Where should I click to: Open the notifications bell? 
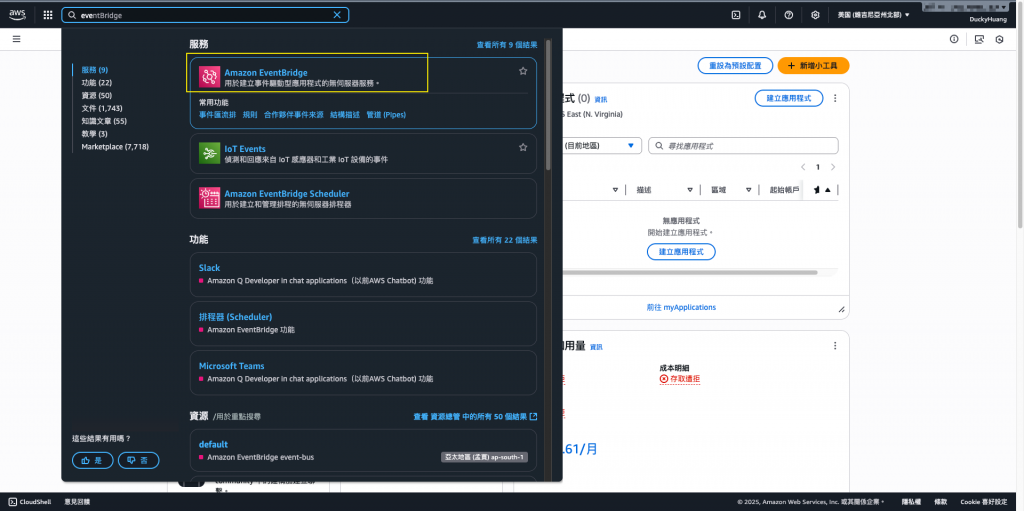[762, 15]
